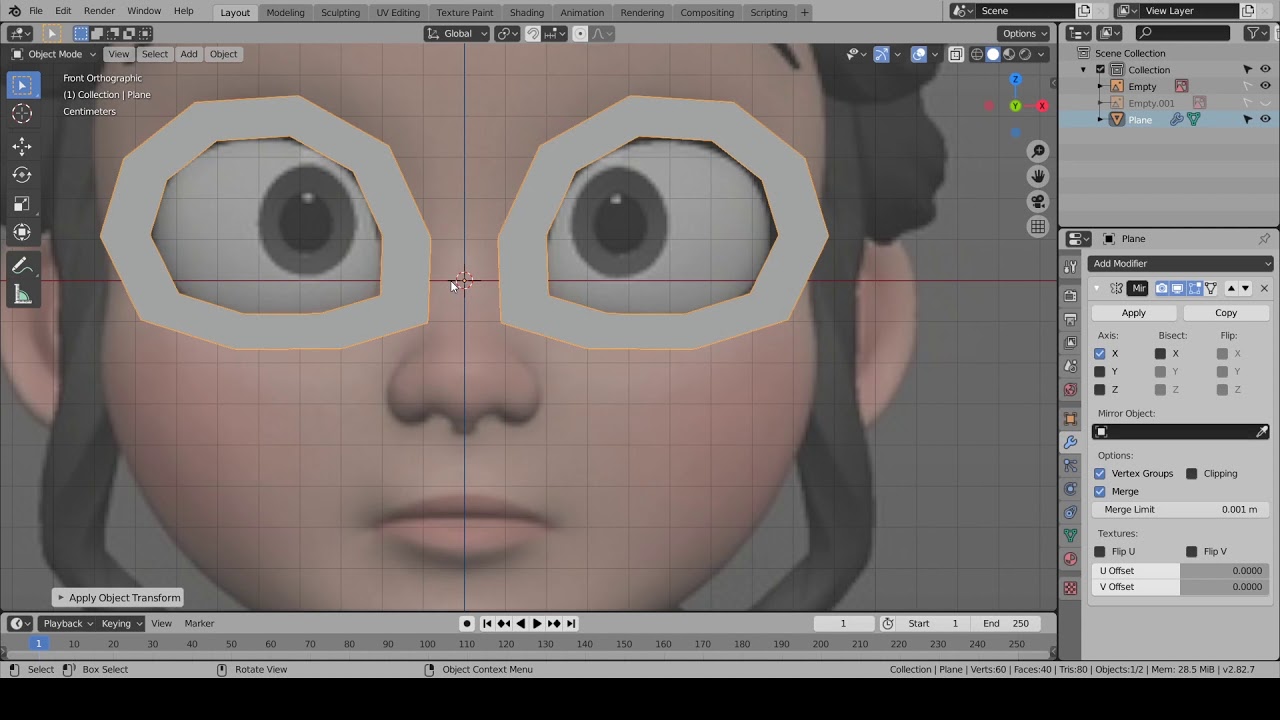Viewport: 1280px width, 720px height.
Task: Open the Sculpting workspace tab
Action: click(x=340, y=13)
